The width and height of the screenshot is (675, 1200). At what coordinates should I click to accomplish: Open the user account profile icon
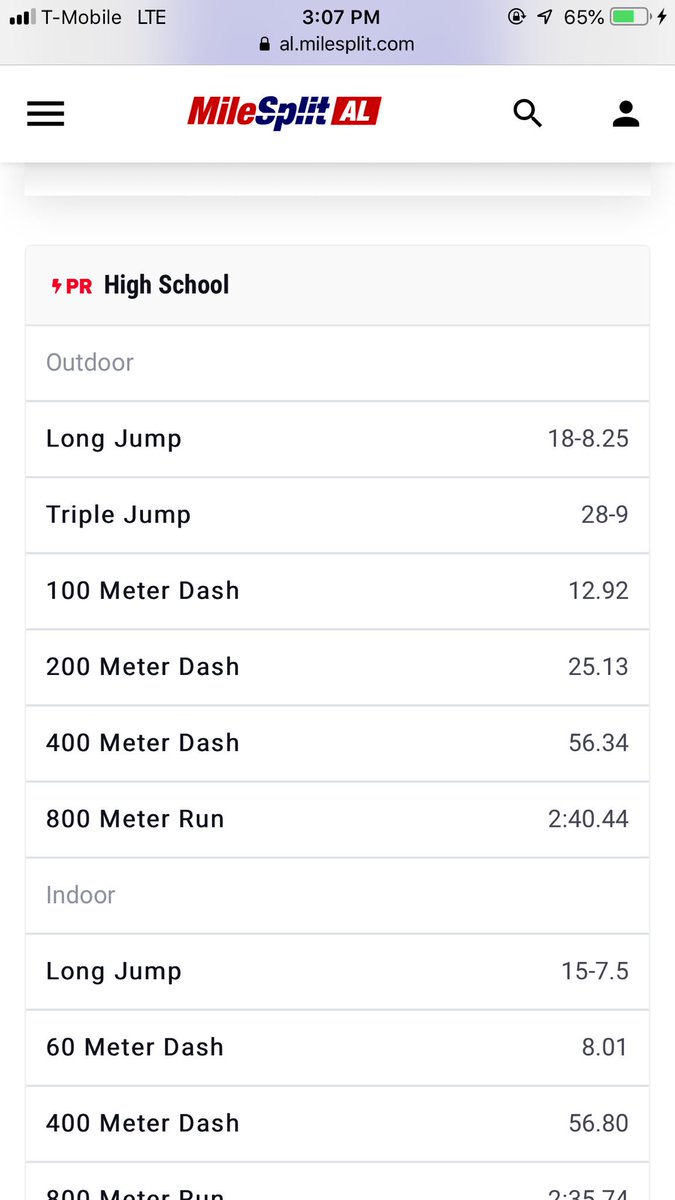(x=626, y=114)
